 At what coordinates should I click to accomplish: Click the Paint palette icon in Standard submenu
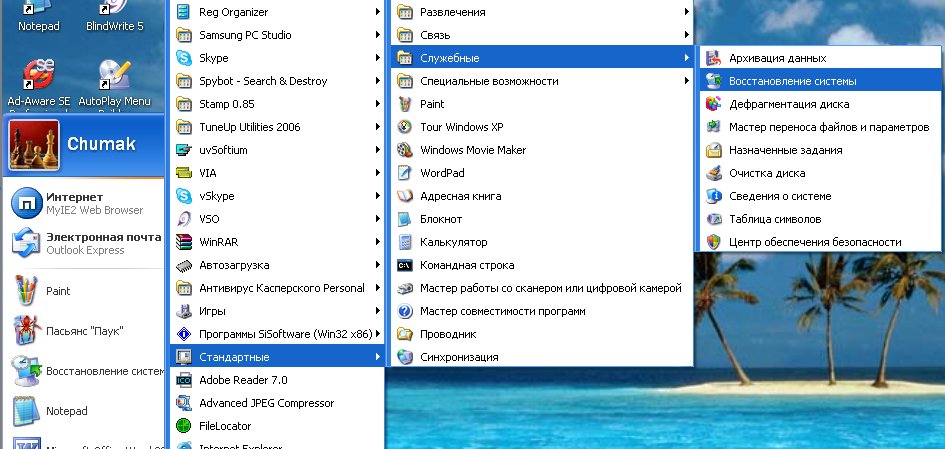coord(405,104)
